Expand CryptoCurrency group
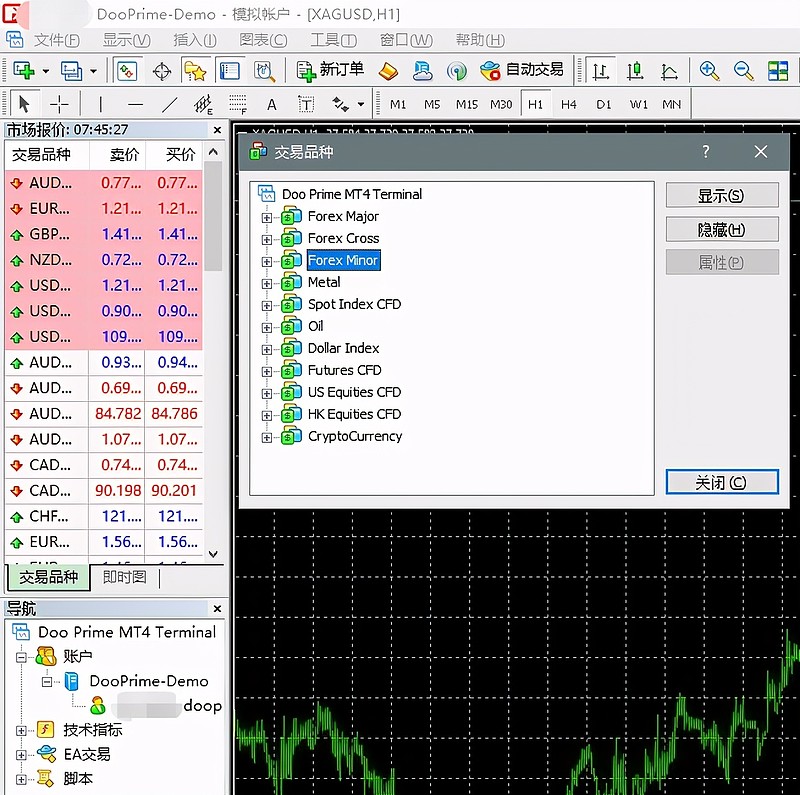The width and height of the screenshot is (800, 795). click(266, 438)
